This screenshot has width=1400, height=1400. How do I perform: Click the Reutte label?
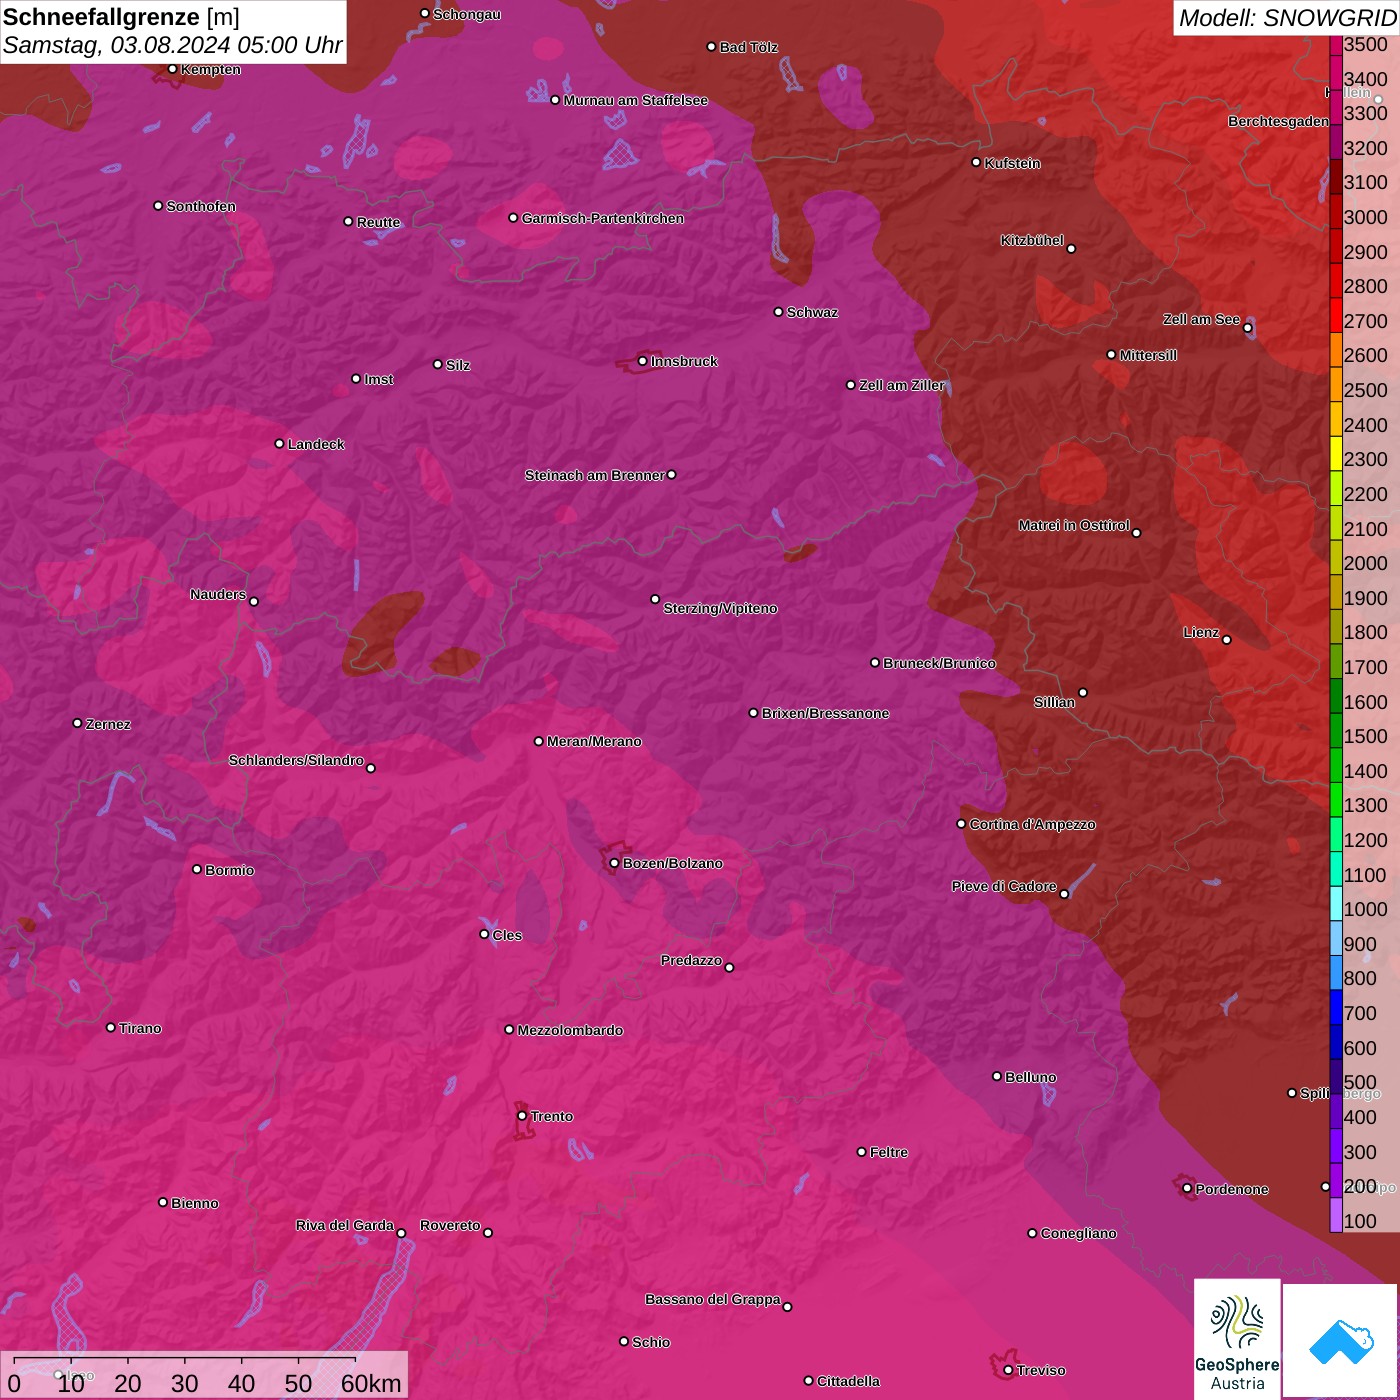coord(378,222)
